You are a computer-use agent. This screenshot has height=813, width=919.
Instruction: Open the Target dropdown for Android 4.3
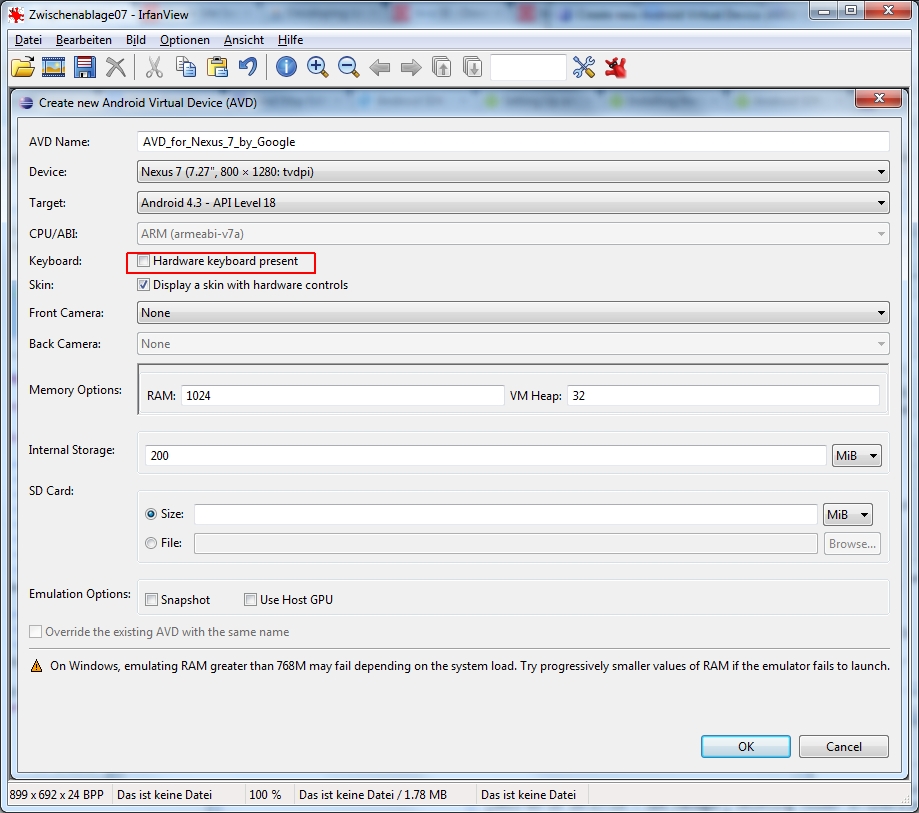513,203
